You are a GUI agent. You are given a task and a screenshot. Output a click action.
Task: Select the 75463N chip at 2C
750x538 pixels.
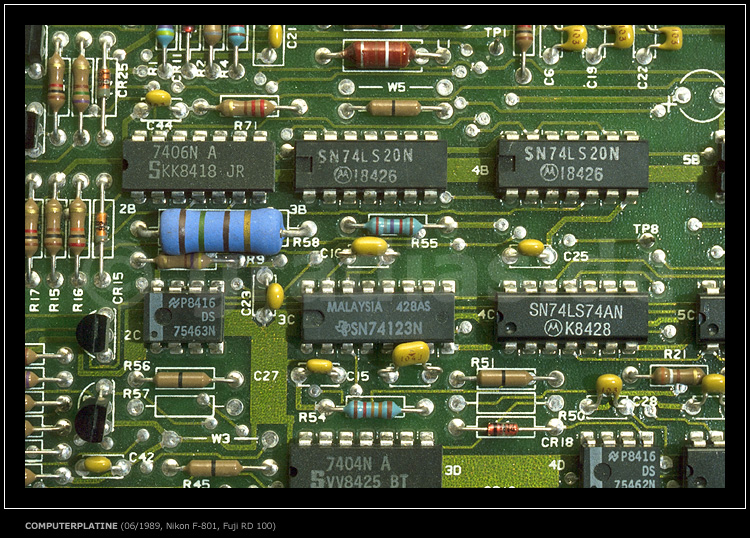[x=183, y=317]
